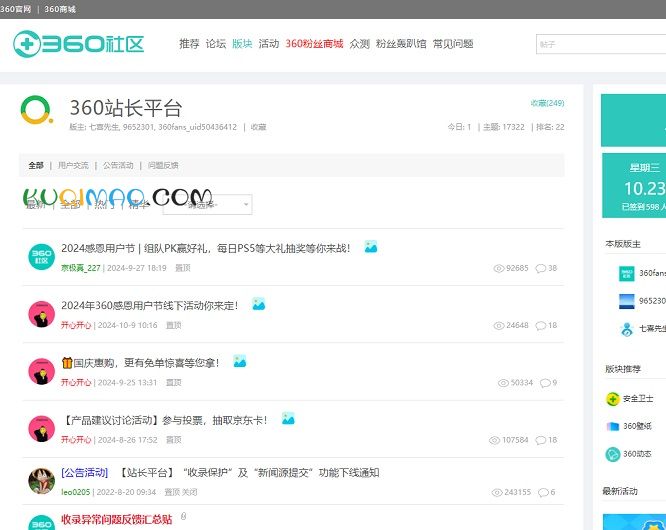666x530 pixels.
Task: Click username leo0205
Action: click(76, 492)
